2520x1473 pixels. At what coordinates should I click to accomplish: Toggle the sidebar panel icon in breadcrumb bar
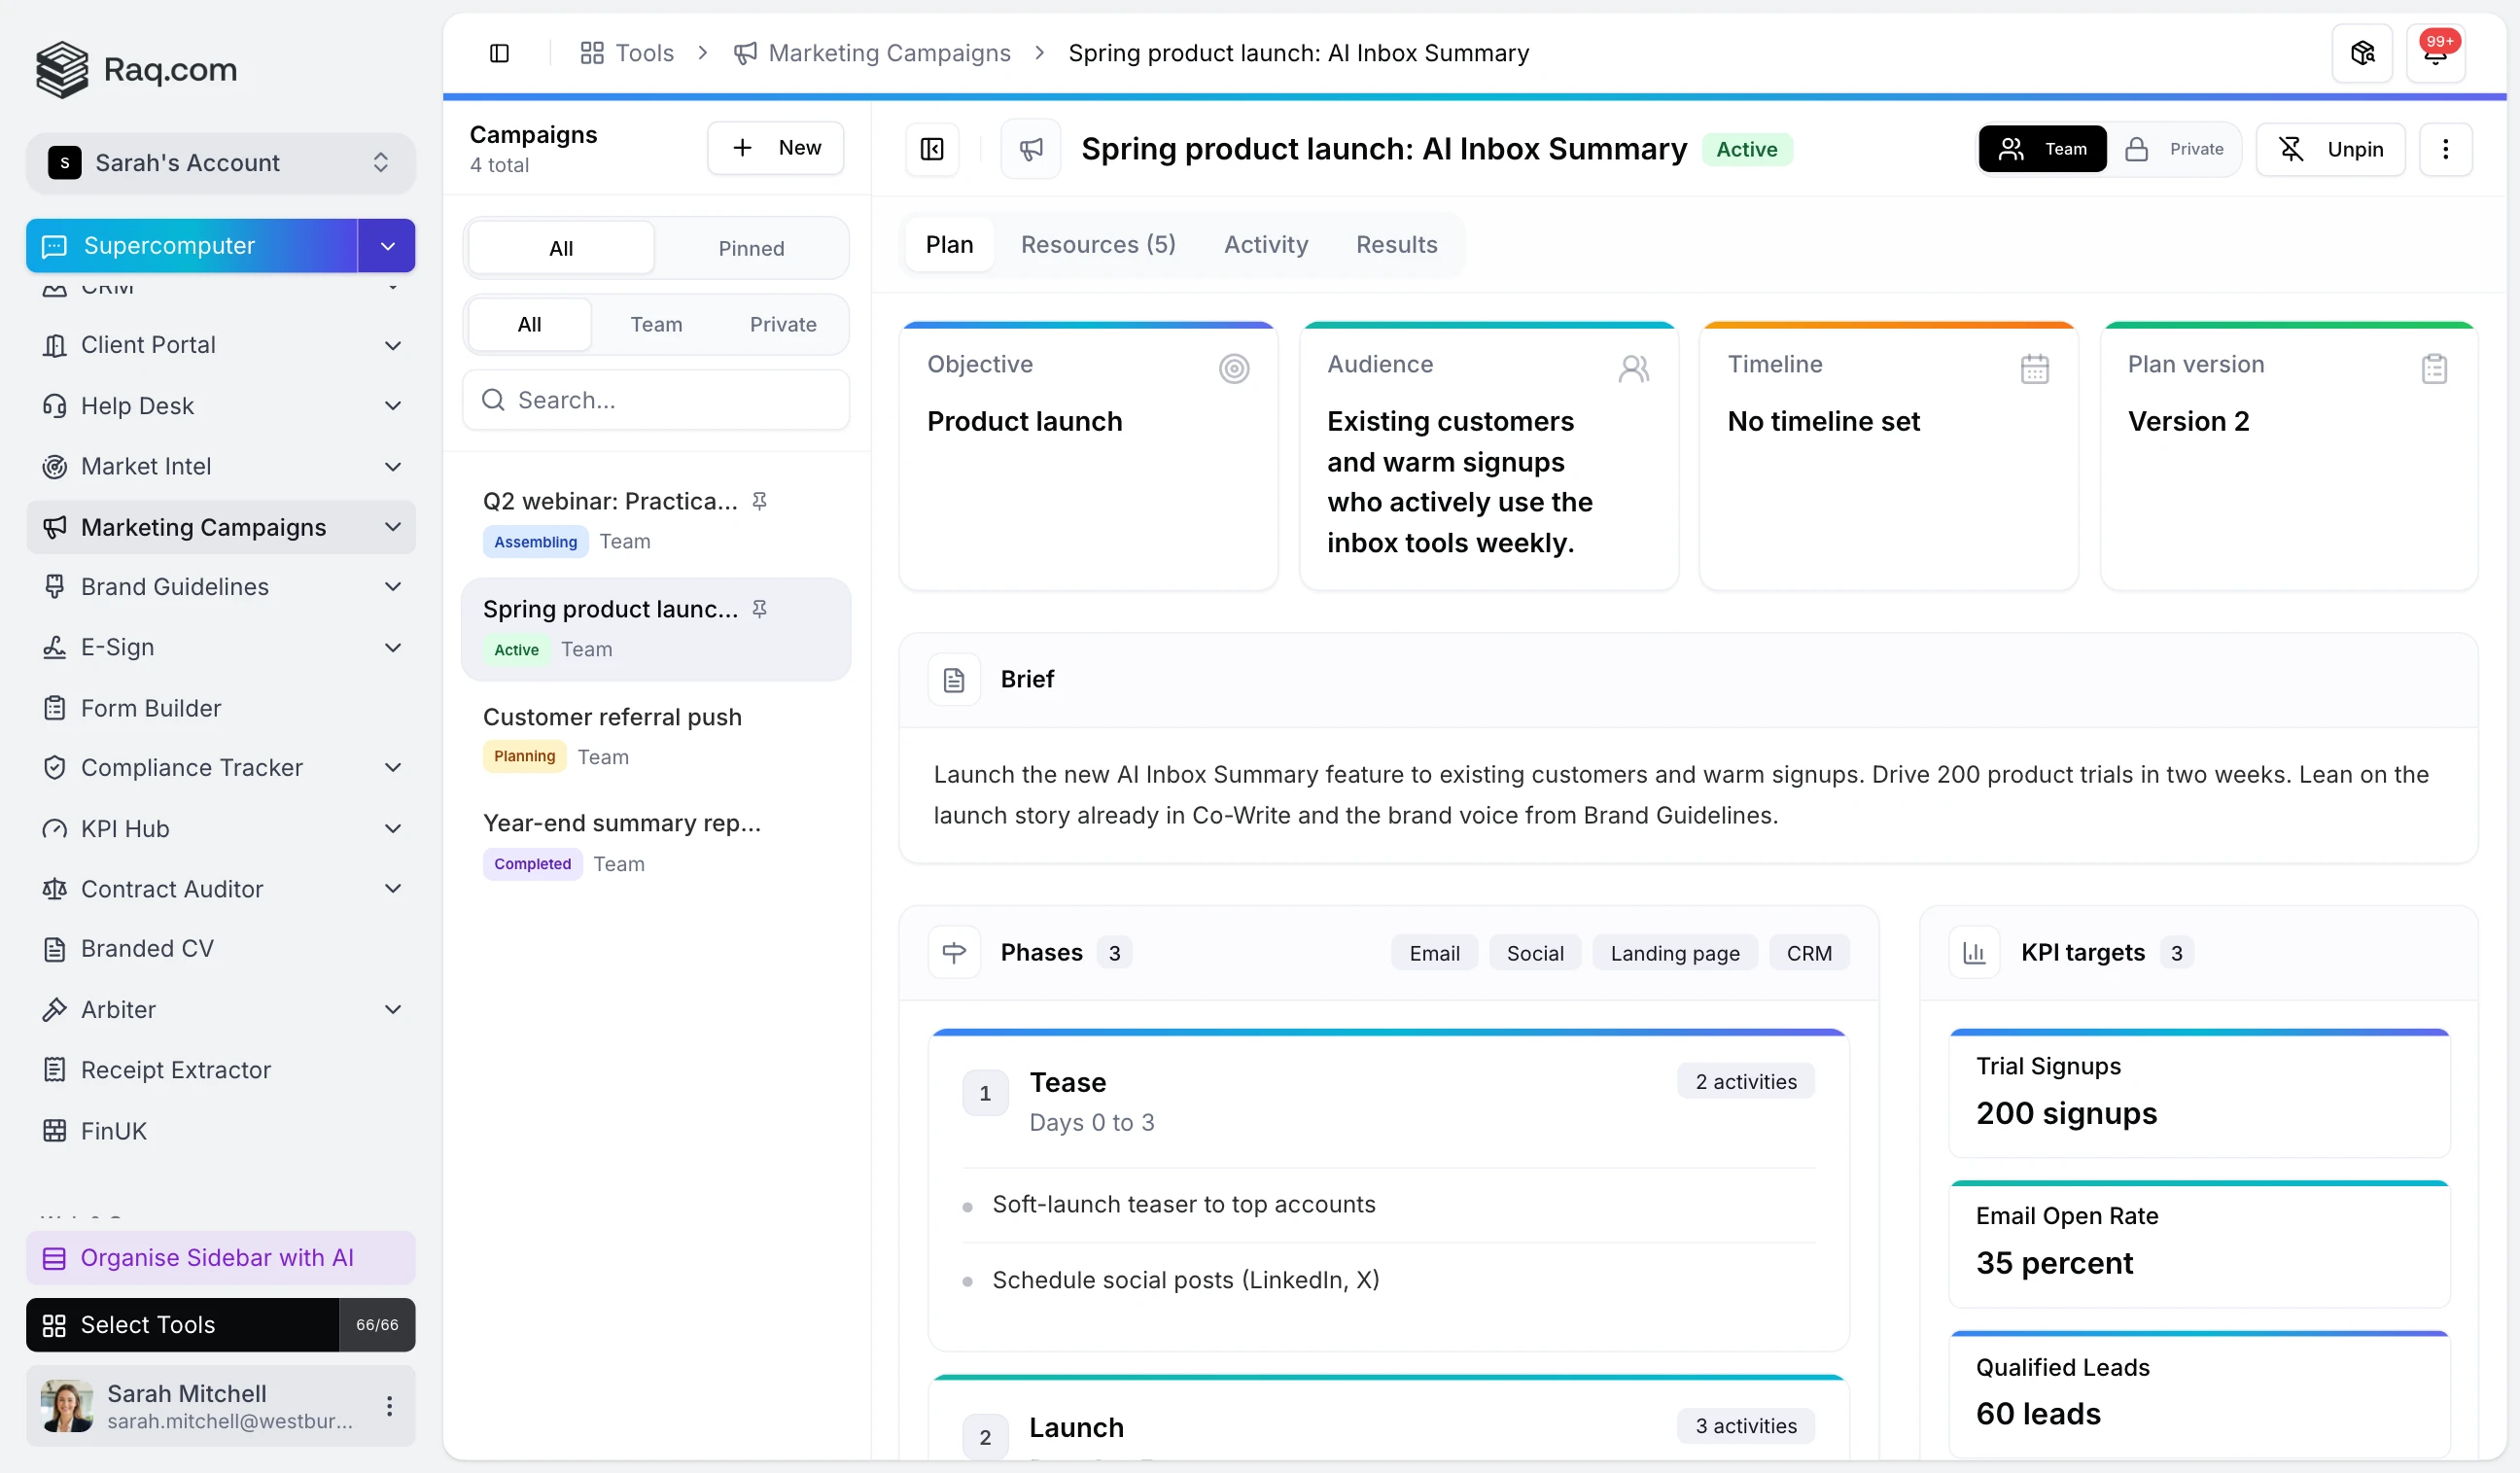(499, 53)
